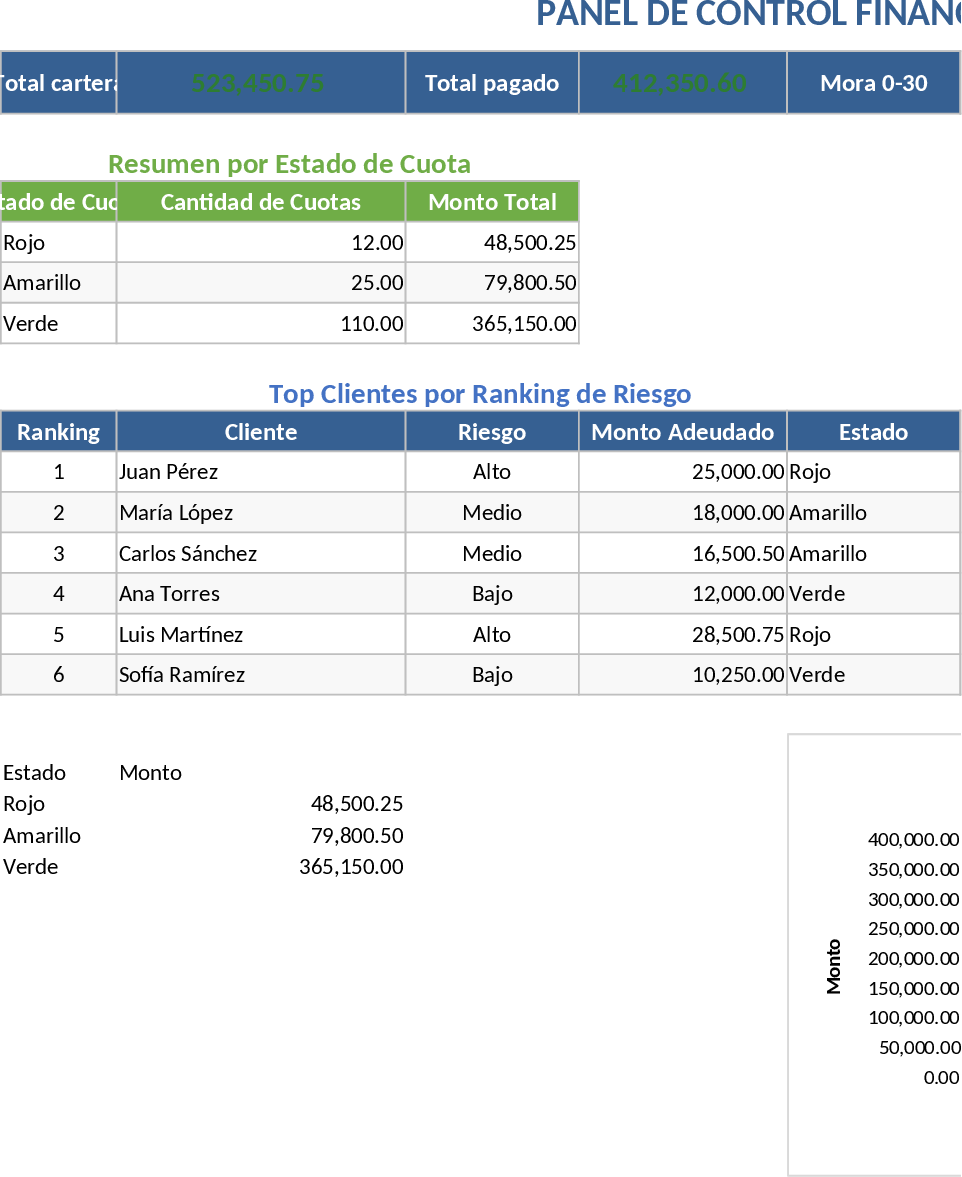Screen dimensions: 962x1177
Task: Select the green "Monto Total" column header
Action: [491, 202]
